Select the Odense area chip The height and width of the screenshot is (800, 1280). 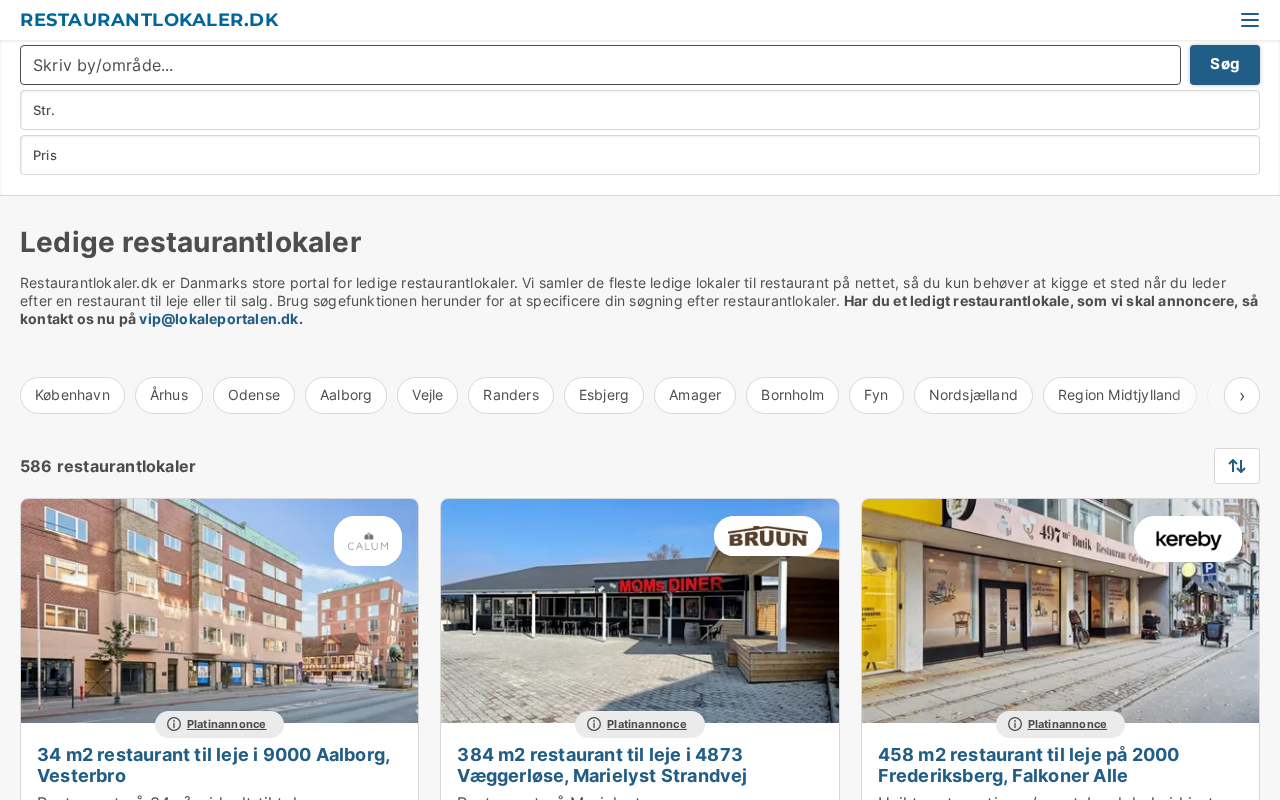254,395
